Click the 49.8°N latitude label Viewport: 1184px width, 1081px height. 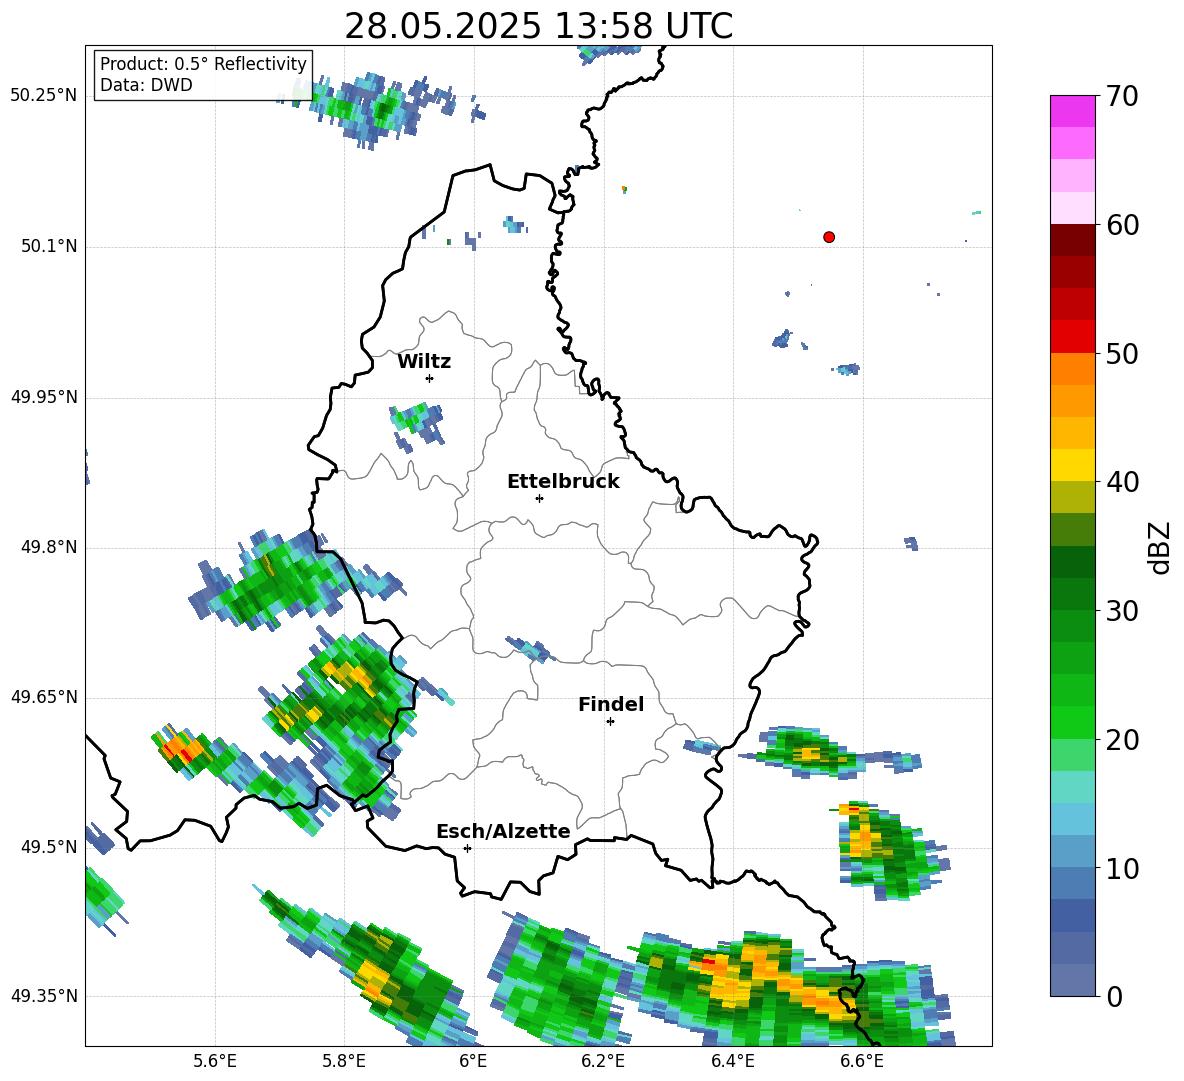(x=49, y=547)
